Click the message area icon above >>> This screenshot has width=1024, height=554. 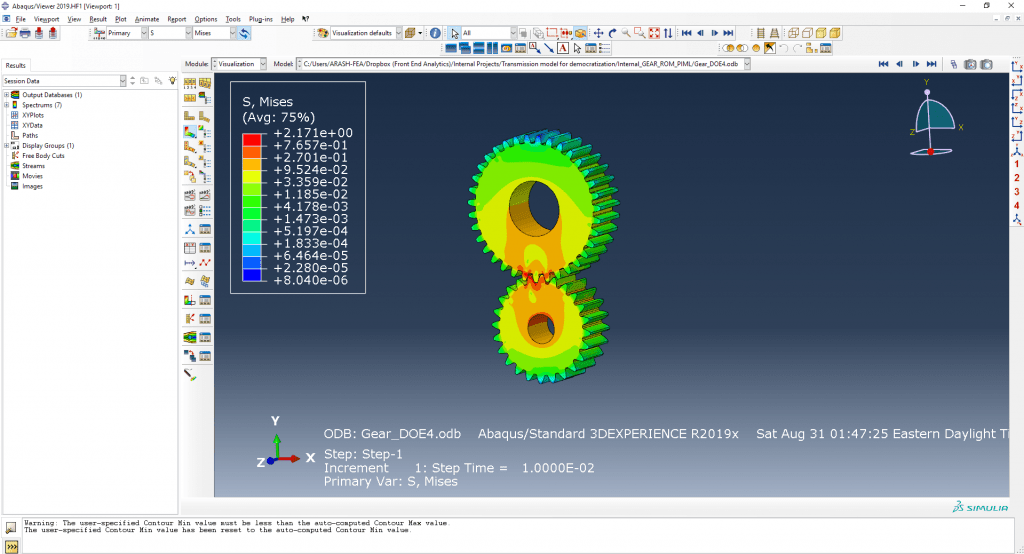11,527
